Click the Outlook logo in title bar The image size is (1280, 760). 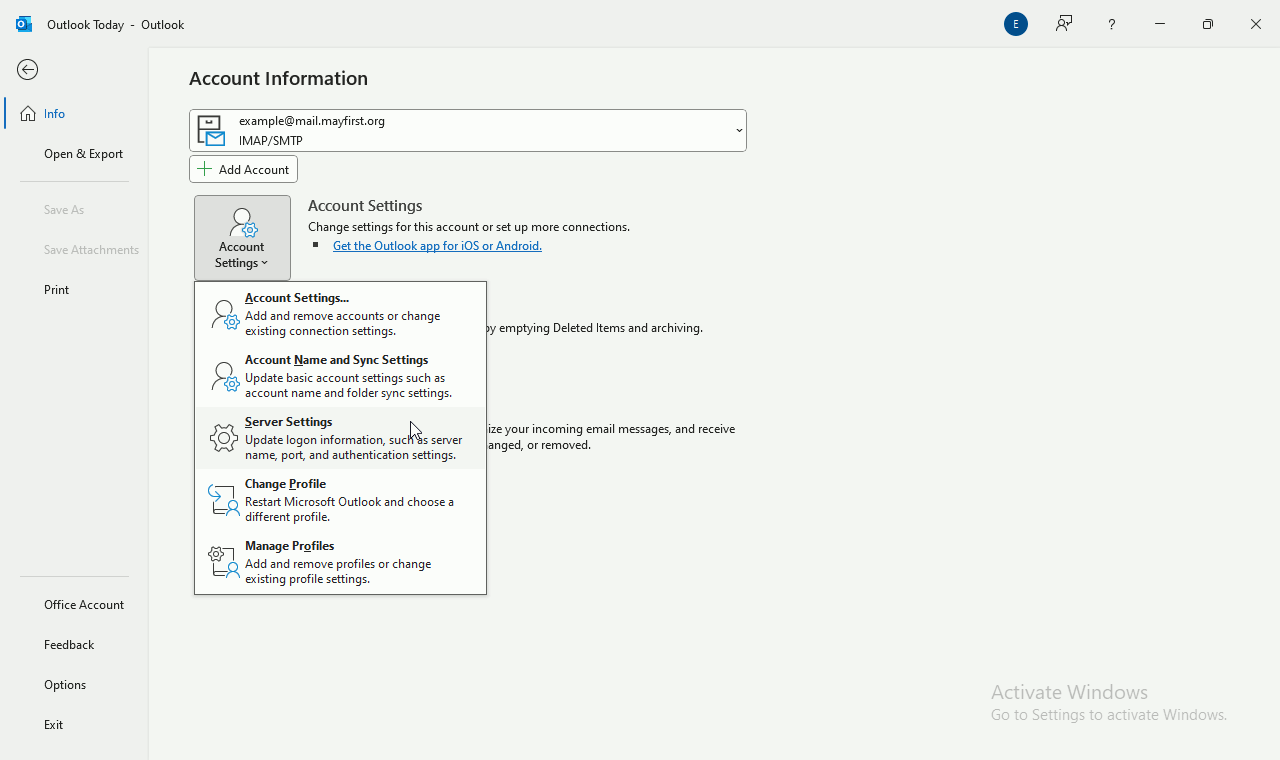tap(24, 24)
